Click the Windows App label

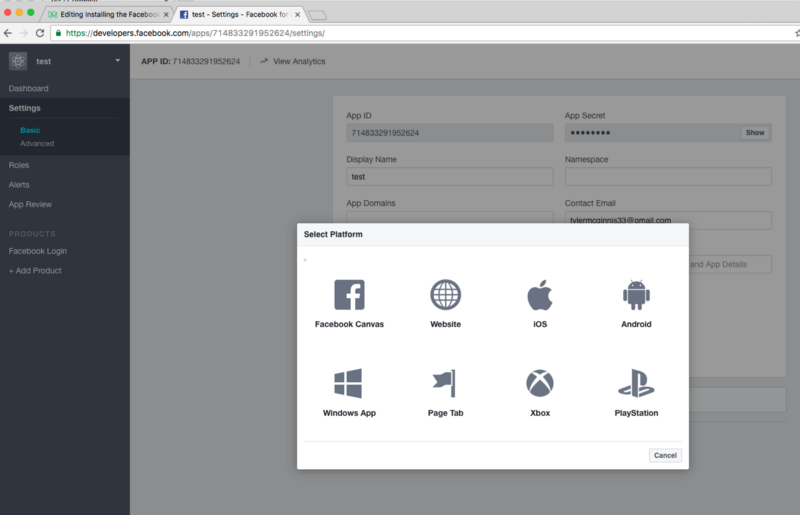349,413
